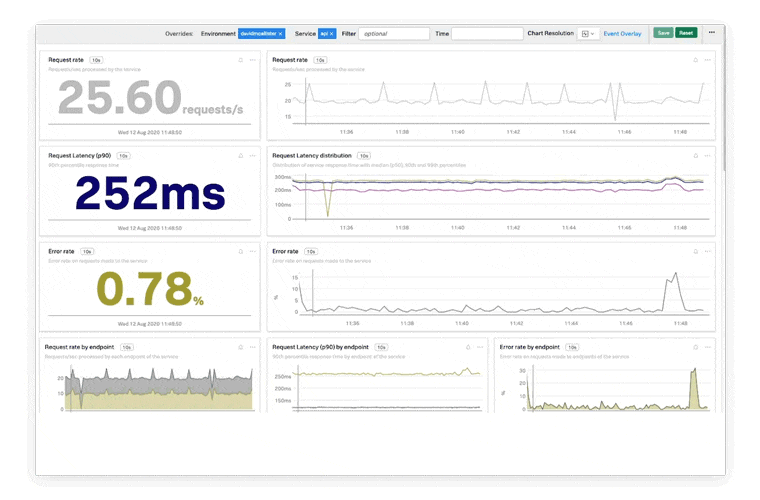This screenshot has width=760, height=500.
Task: Click the Reset button
Action: 686,33
